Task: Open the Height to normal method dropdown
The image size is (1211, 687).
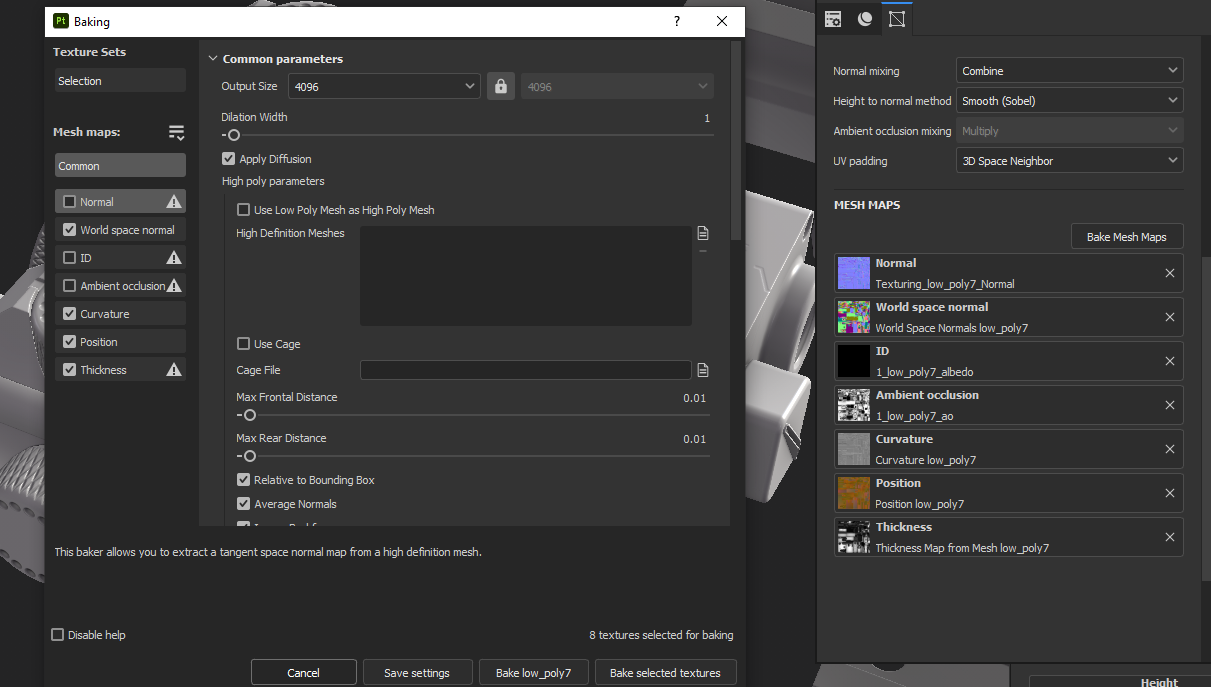Action: coord(1070,101)
